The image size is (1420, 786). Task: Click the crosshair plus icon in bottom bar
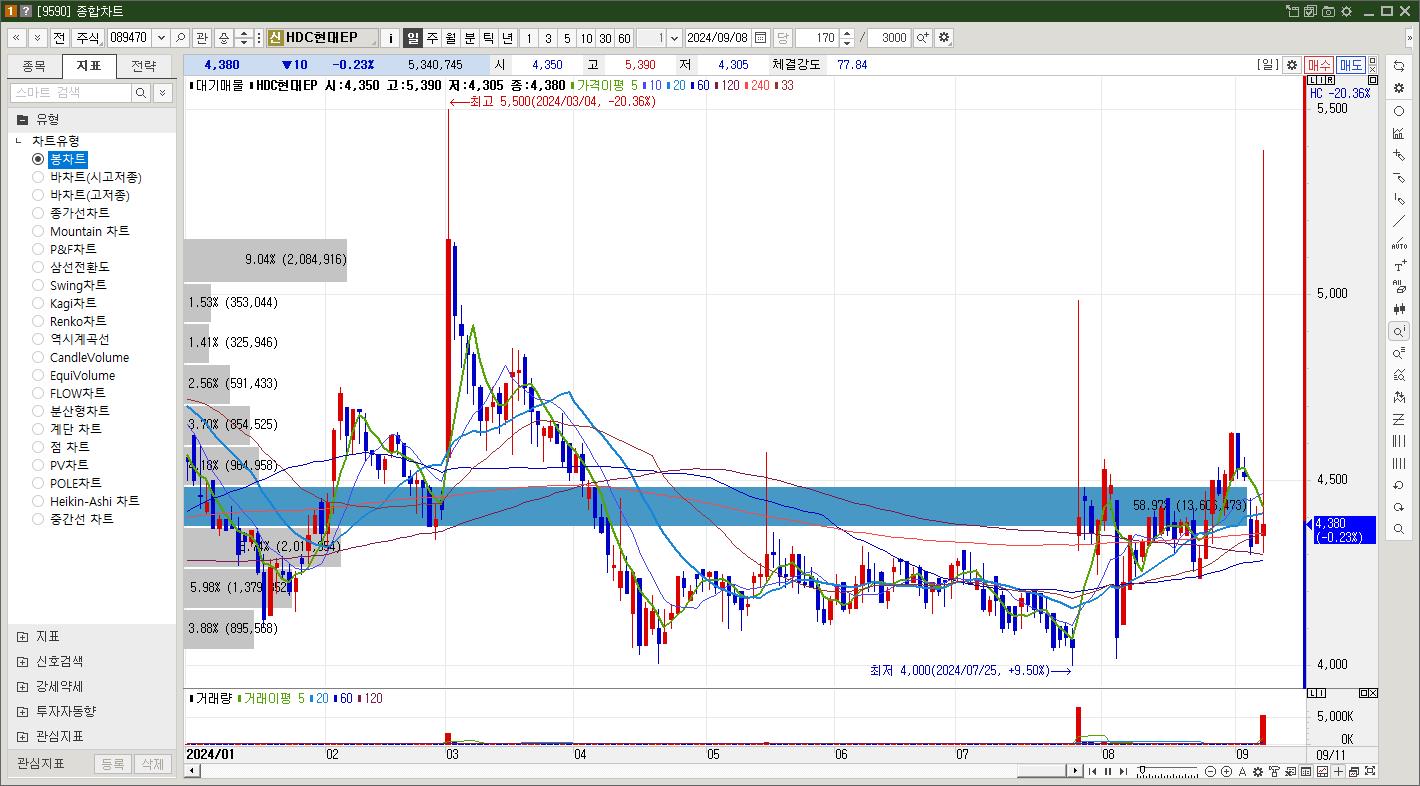[x=1339, y=771]
